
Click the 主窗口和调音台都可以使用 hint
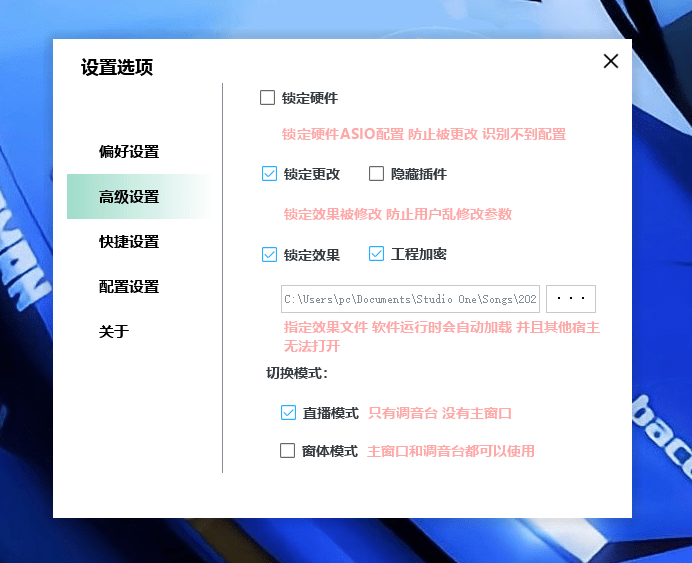pyautogui.click(x=451, y=451)
